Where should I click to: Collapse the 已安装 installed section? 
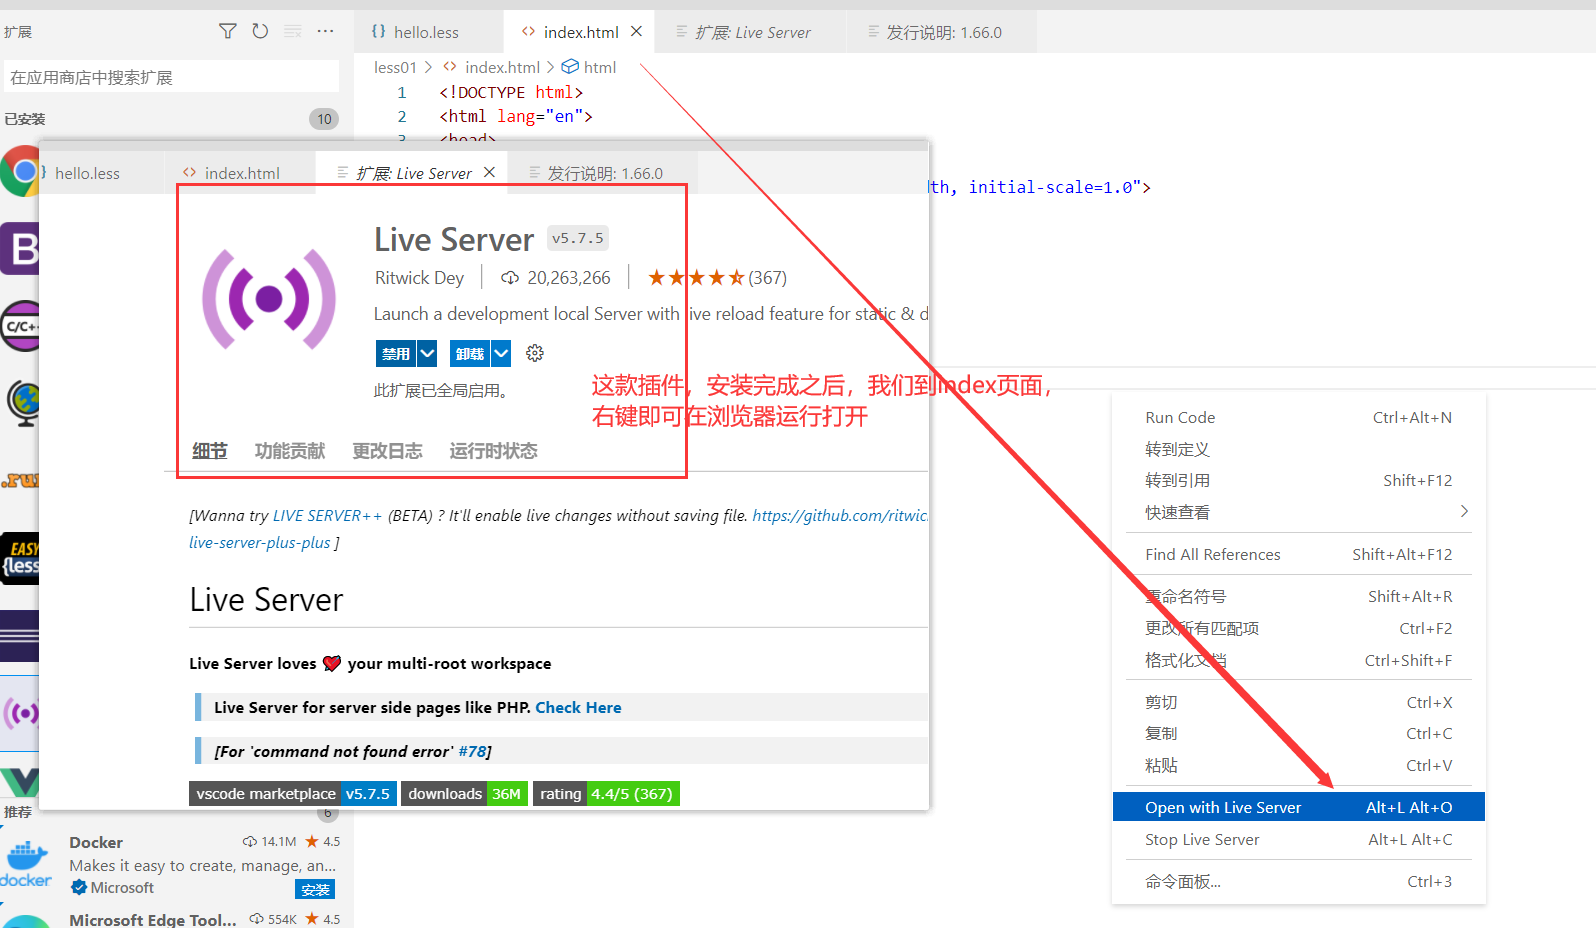coord(25,119)
